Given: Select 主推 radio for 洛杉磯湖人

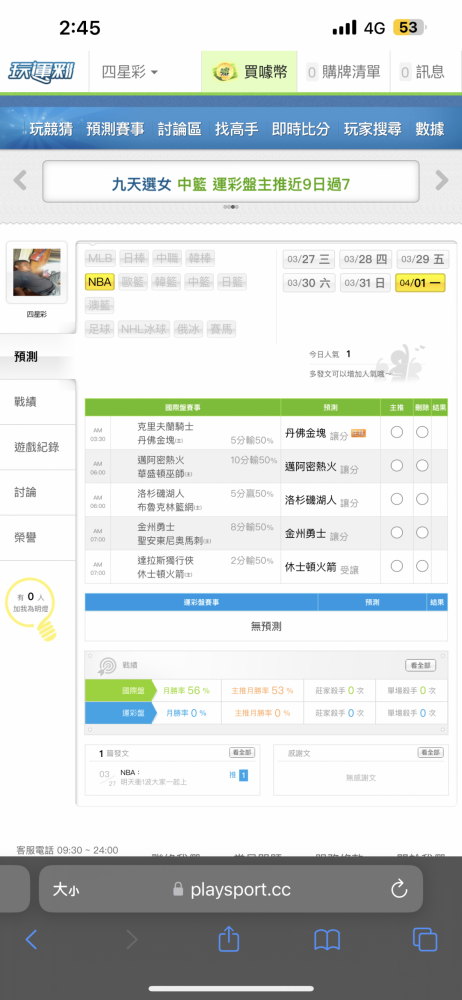Looking at the screenshot, I should click(397, 499).
